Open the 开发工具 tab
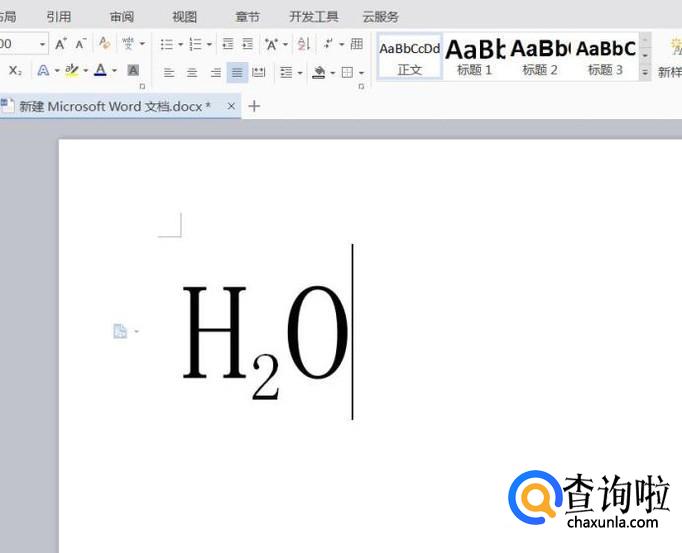 (314, 17)
